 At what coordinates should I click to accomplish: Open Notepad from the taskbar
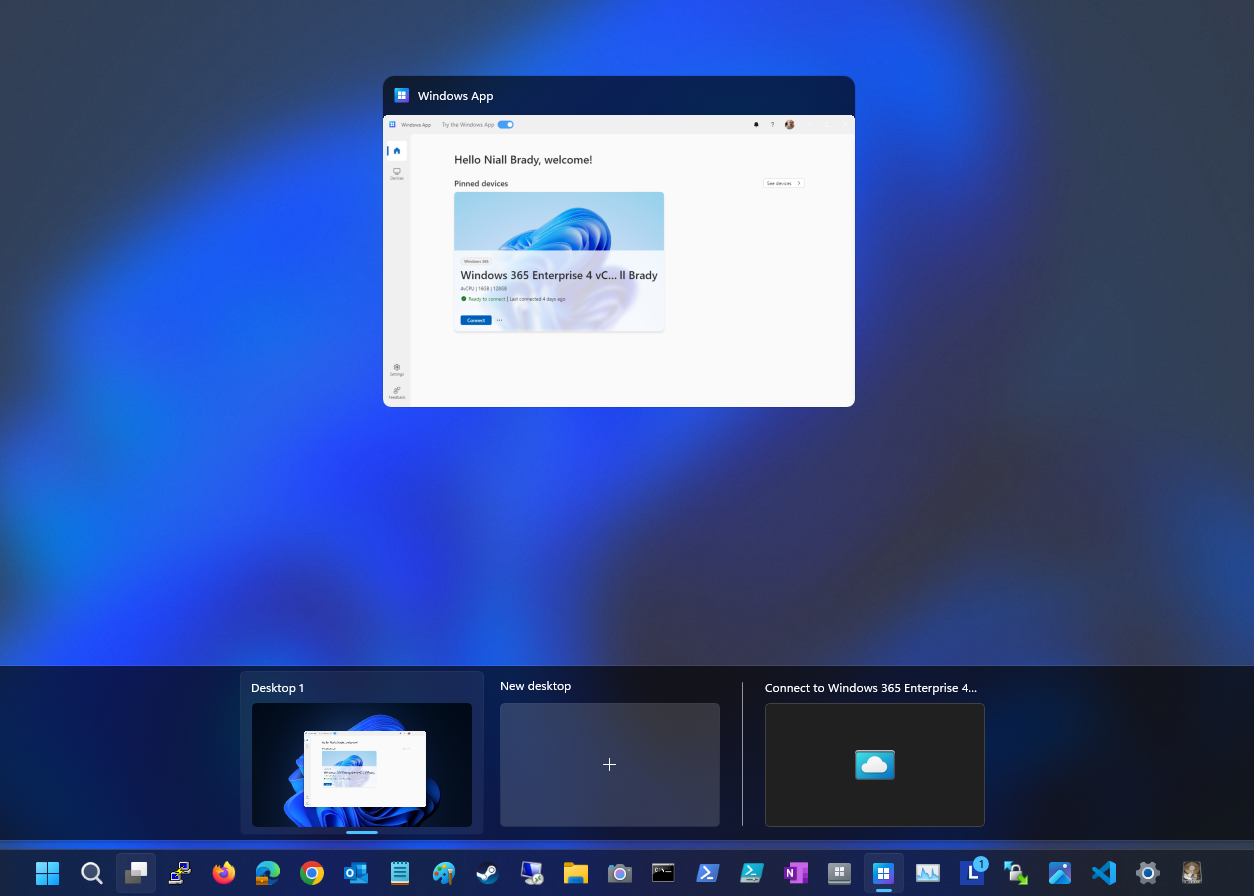click(x=400, y=873)
